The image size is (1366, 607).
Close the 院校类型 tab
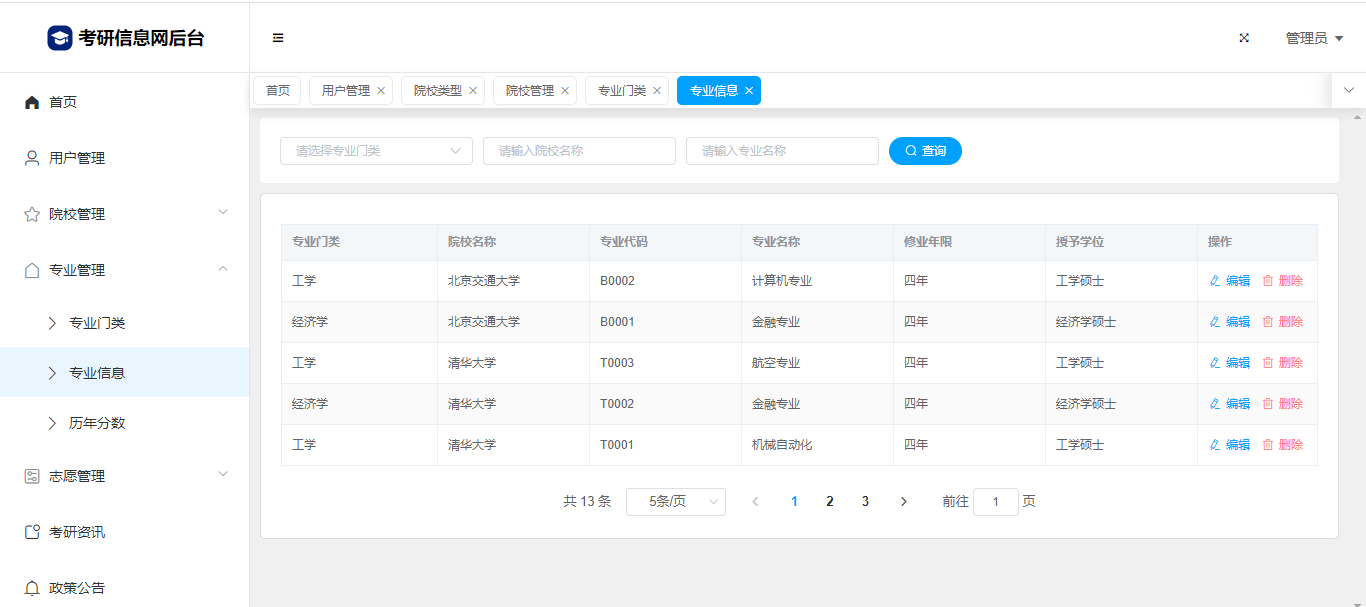(x=473, y=91)
